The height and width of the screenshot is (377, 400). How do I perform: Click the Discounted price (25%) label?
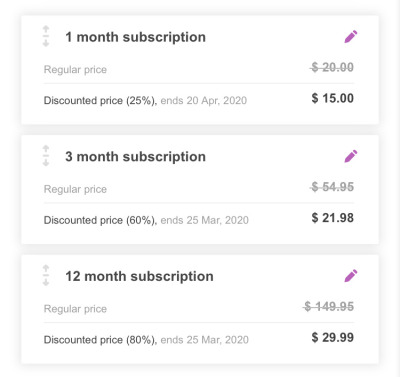pos(100,101)
